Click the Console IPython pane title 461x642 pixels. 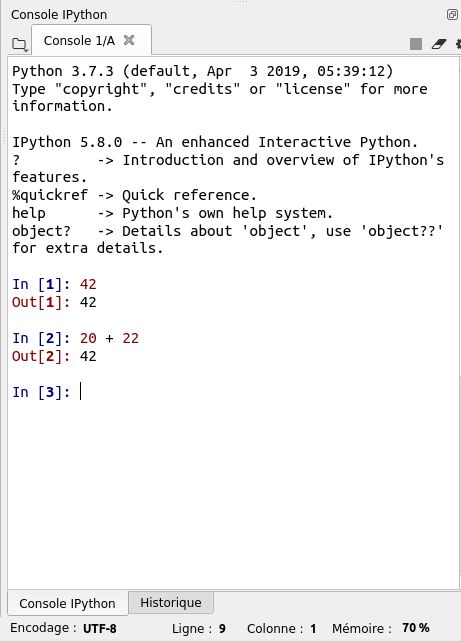point(59,15)
